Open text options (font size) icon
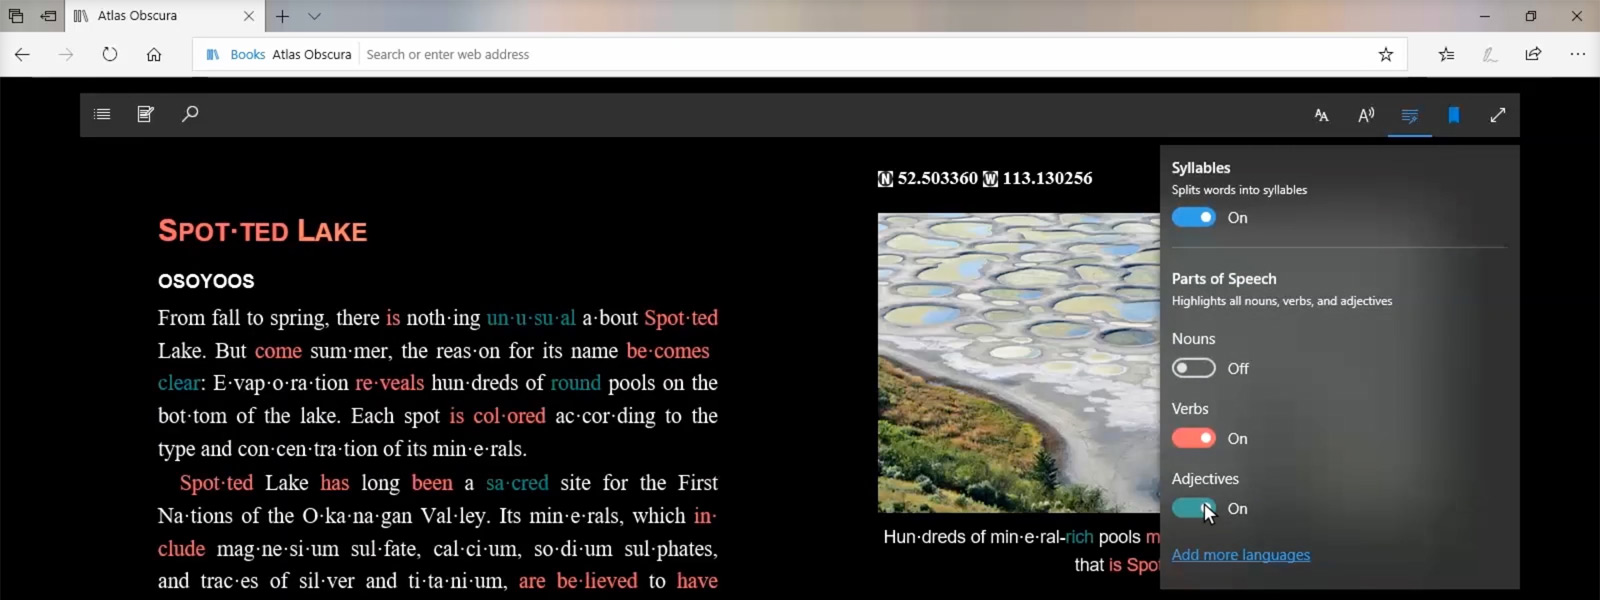 pyautogui.click(x=1322, y=115)
